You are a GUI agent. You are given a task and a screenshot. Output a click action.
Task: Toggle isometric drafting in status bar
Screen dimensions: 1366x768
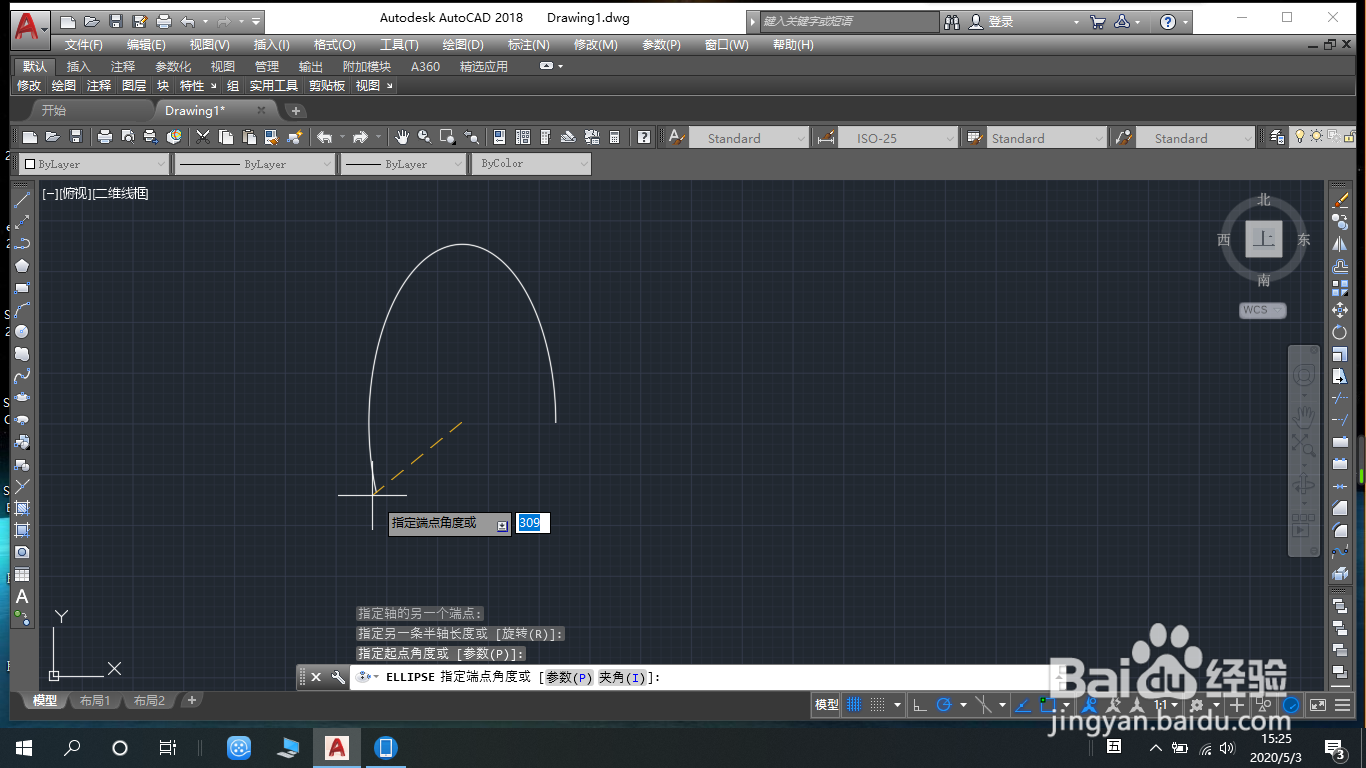click(x=984, y=705)
